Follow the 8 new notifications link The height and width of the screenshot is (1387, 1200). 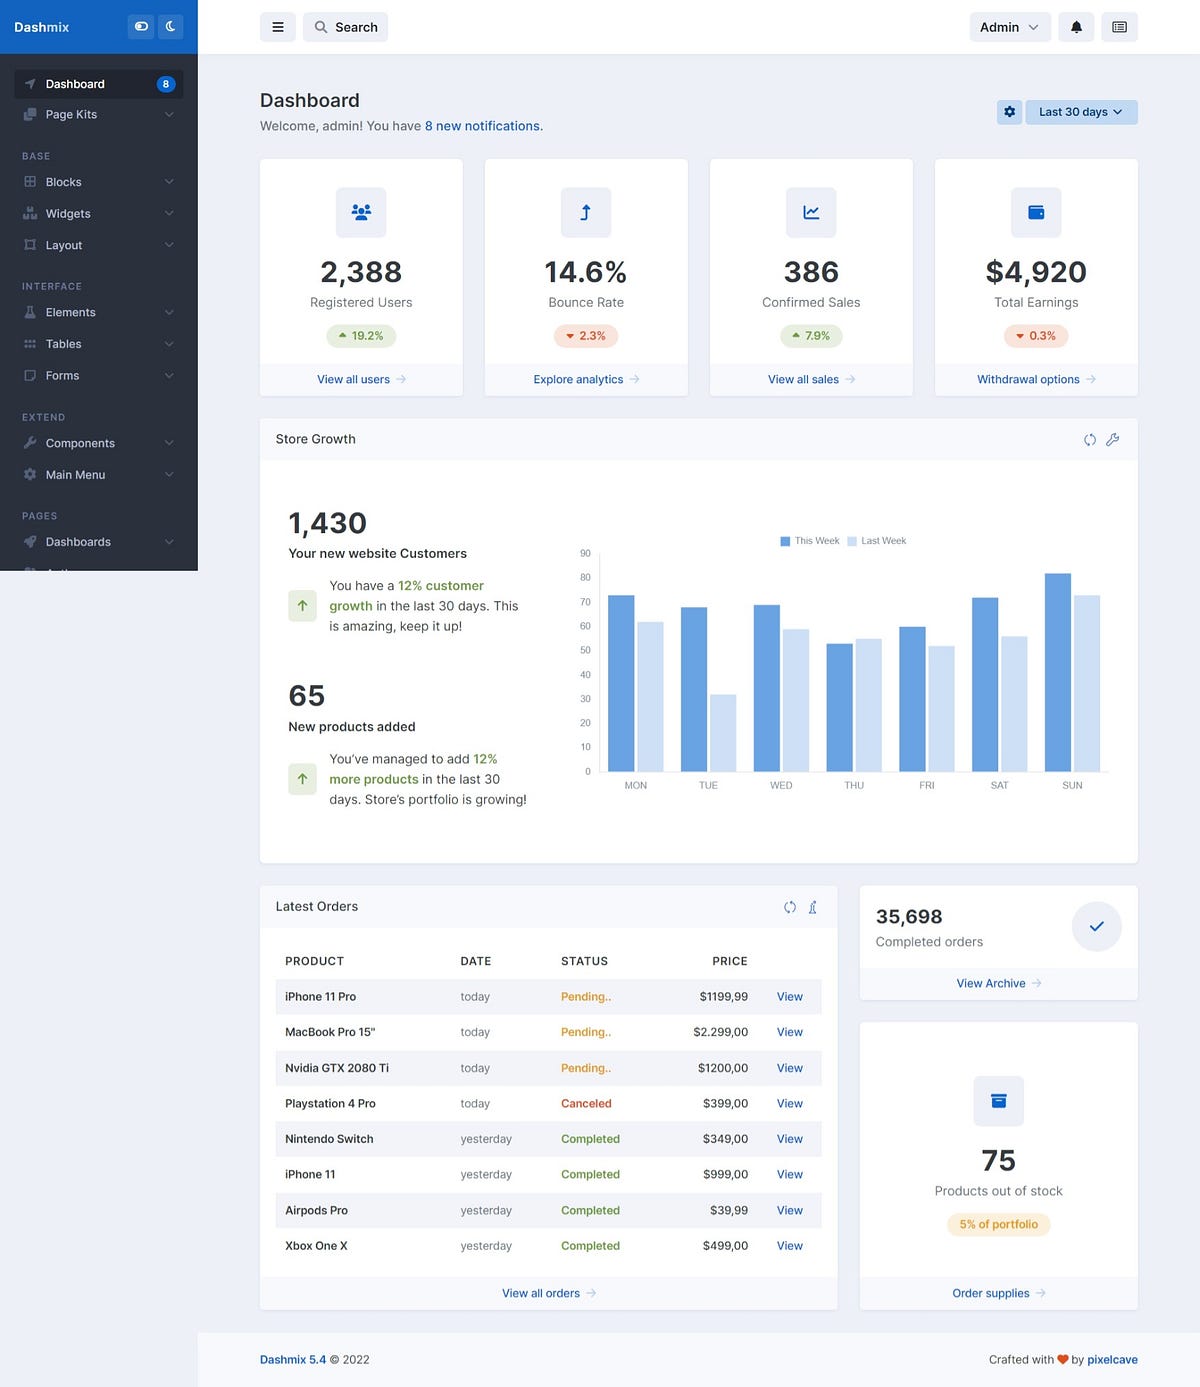483,126
